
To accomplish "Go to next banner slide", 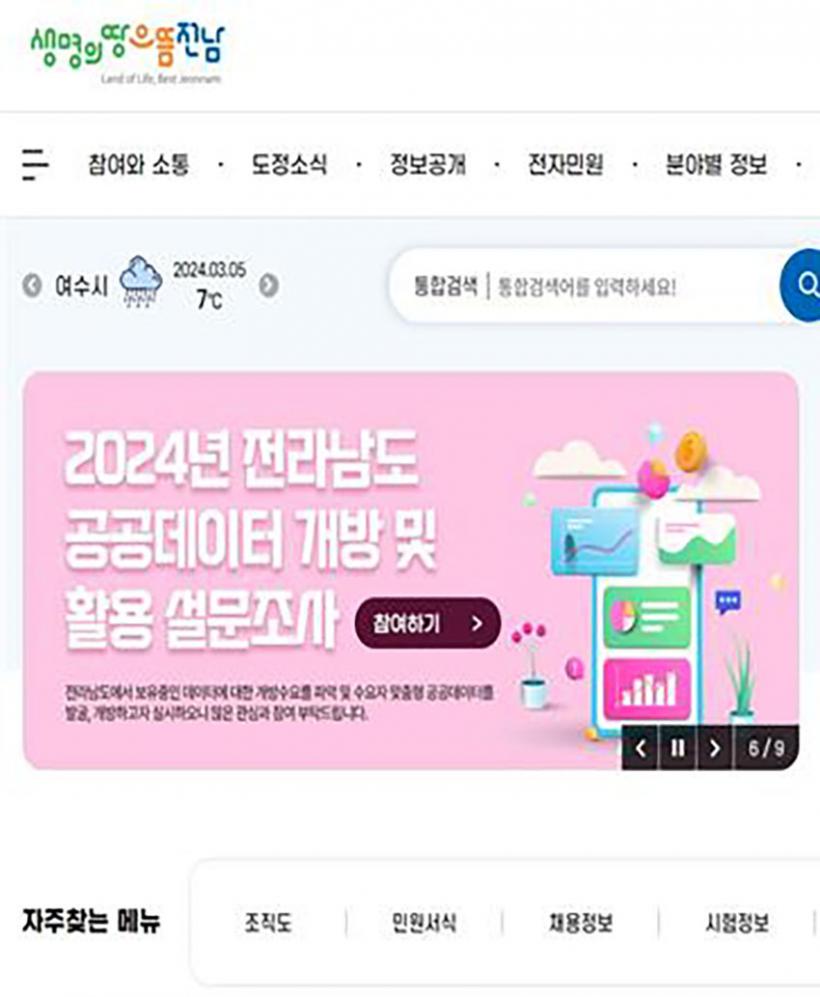I will pos(714,748).
